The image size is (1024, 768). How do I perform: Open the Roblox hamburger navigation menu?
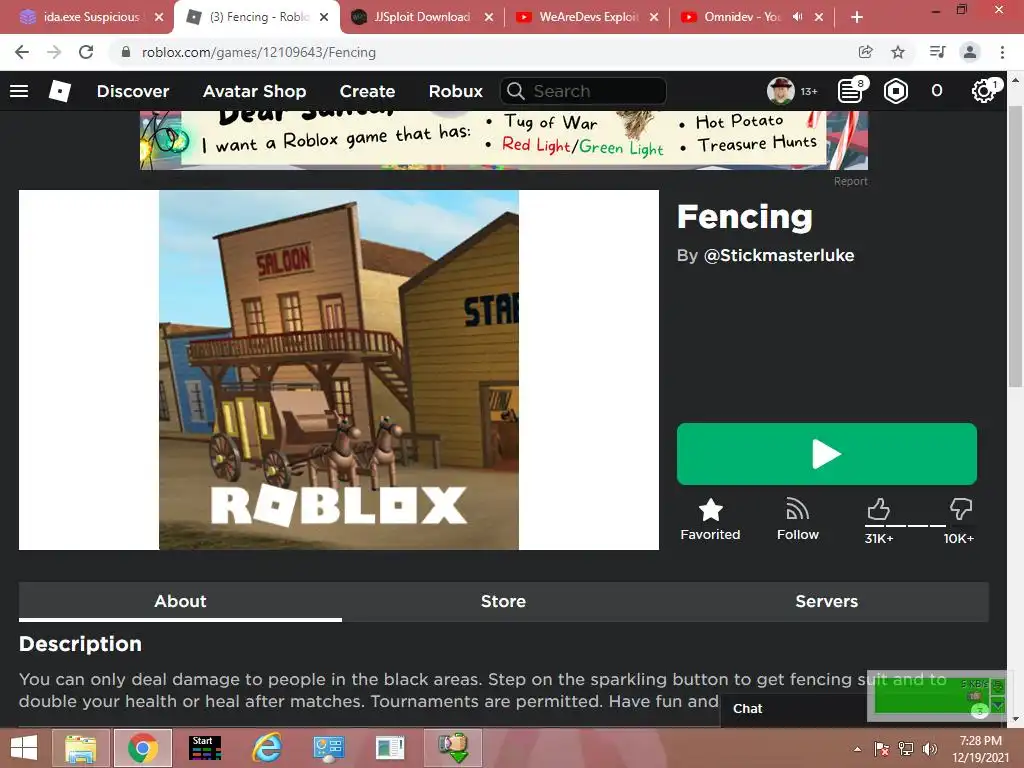click(19, 91)
